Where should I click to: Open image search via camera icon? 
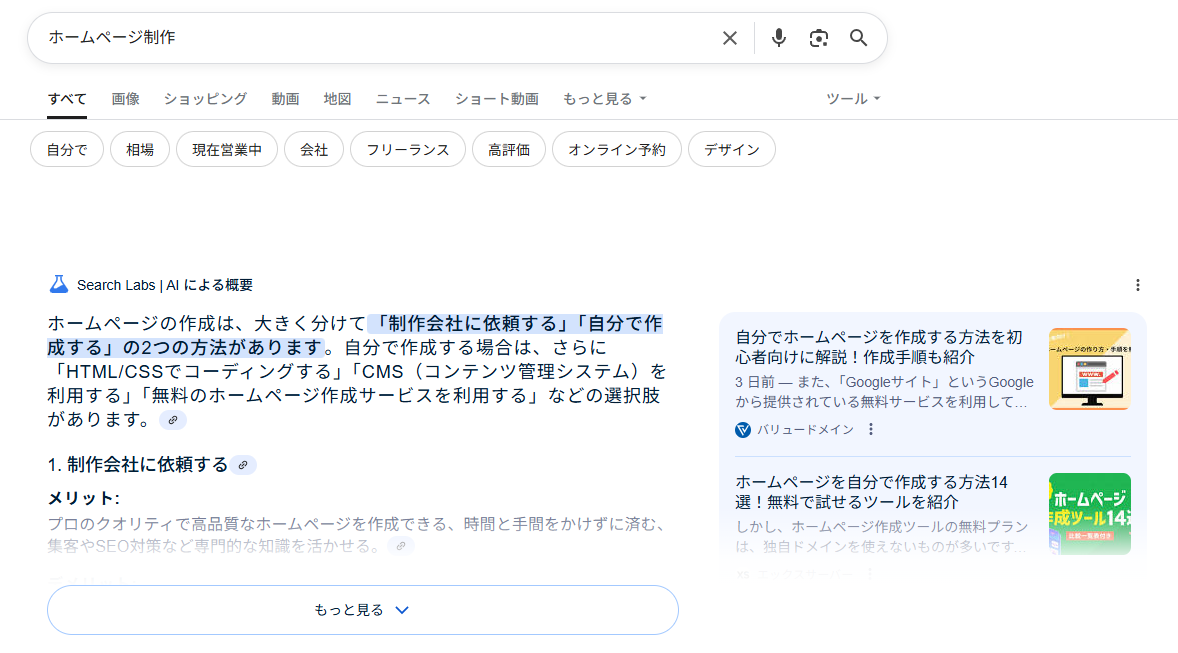[819, 38]
